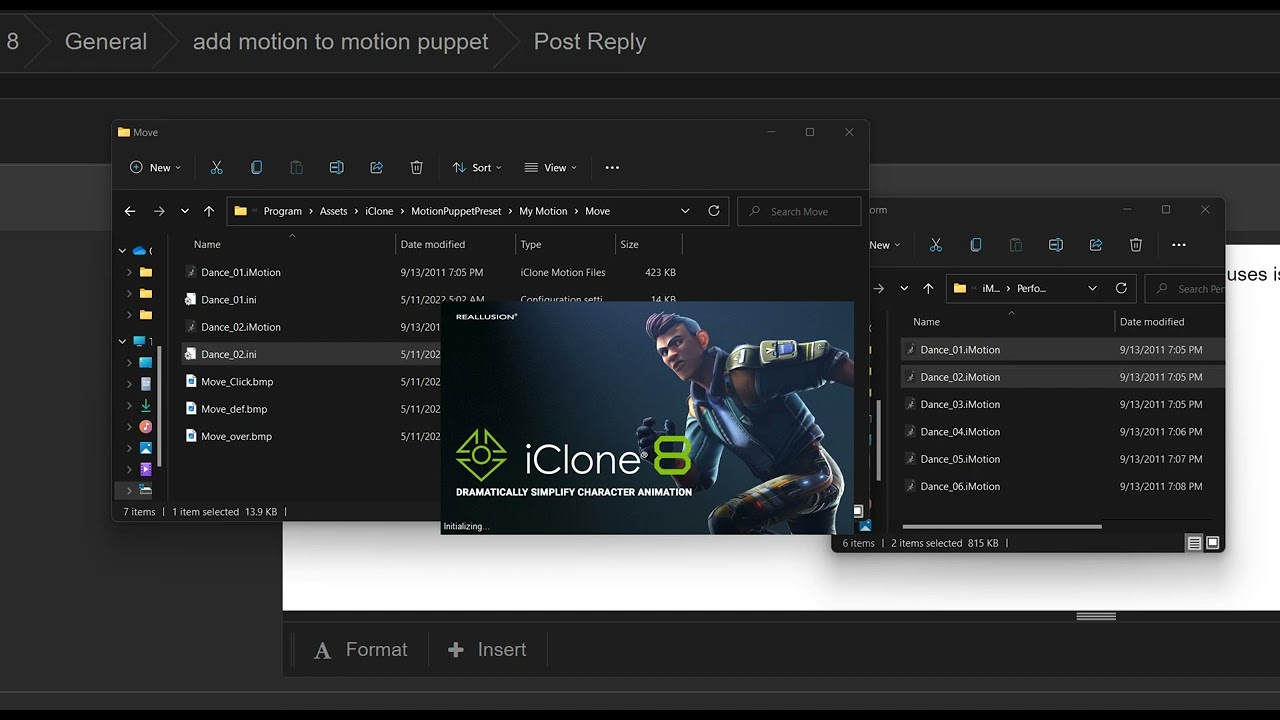Screen dimensions: 1280x720
Task: Select Dance_02.iMotion in Move window
Action: click(x=240, y=327)
